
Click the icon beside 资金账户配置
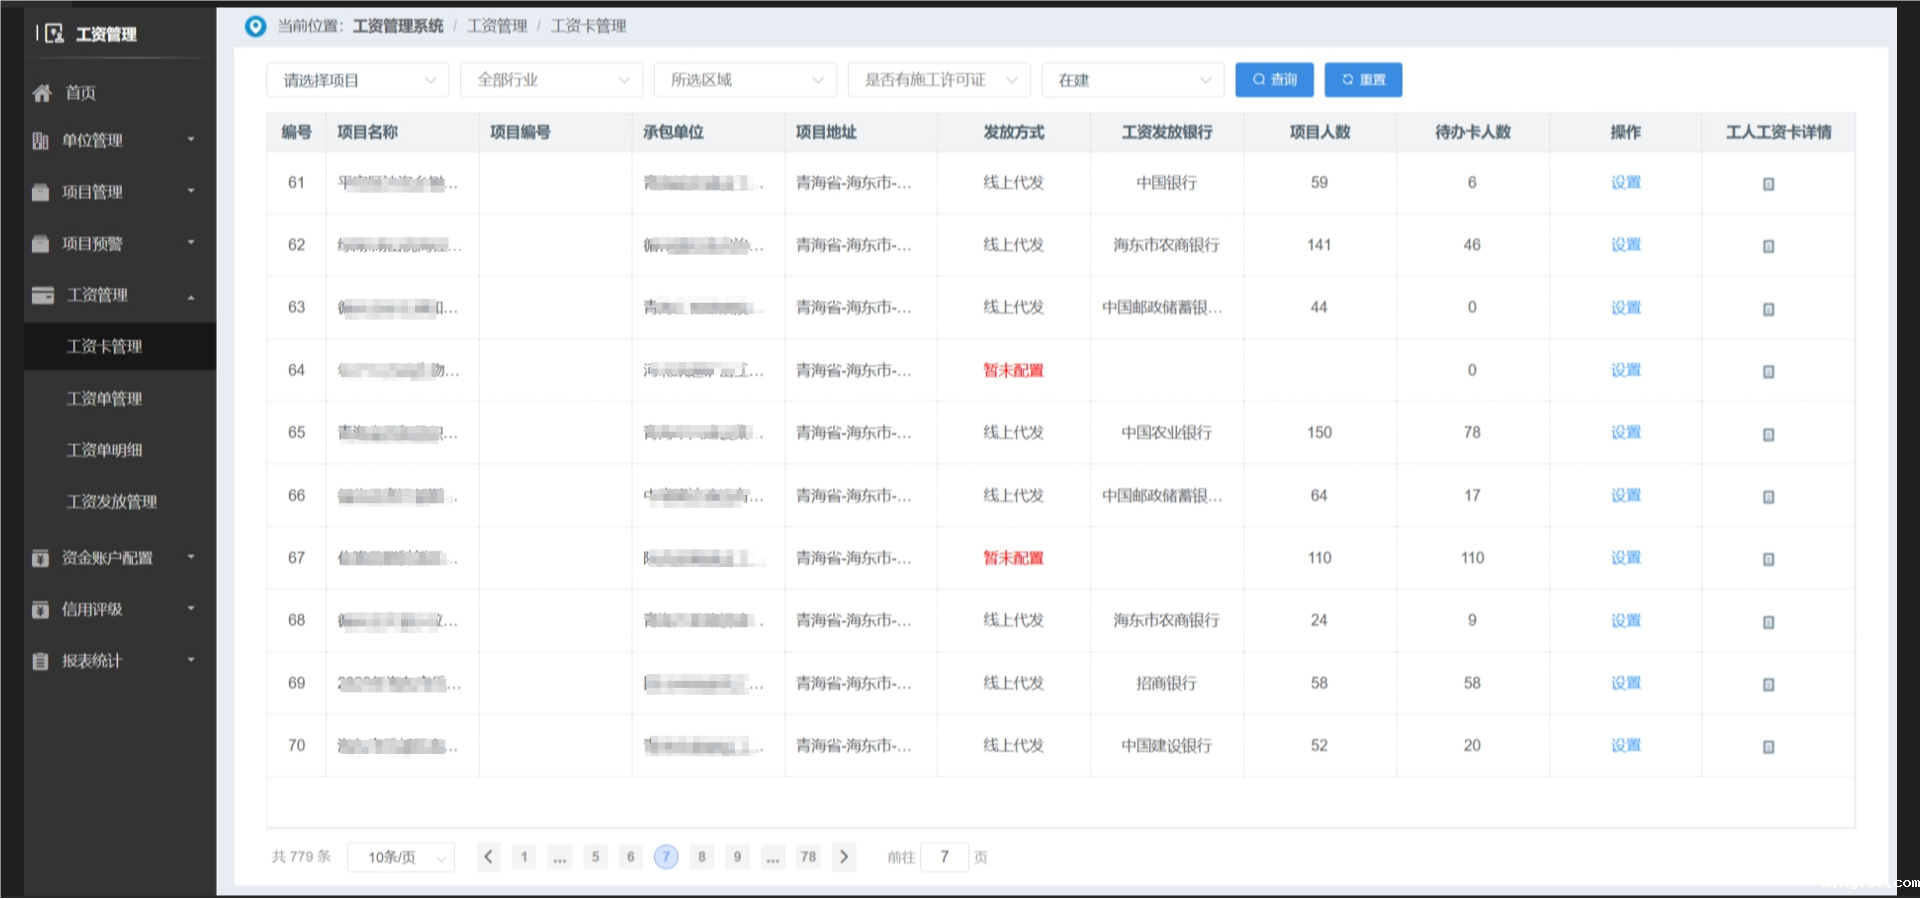coord(40,558)
